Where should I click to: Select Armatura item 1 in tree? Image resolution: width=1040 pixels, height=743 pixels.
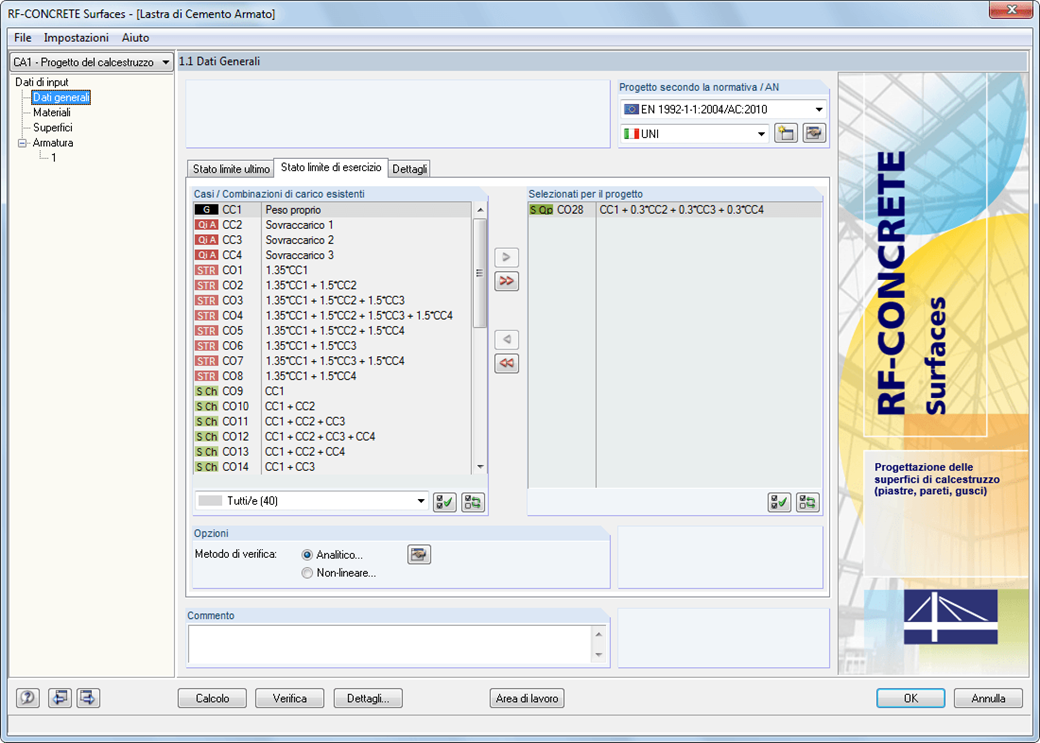tap(54, 158)
